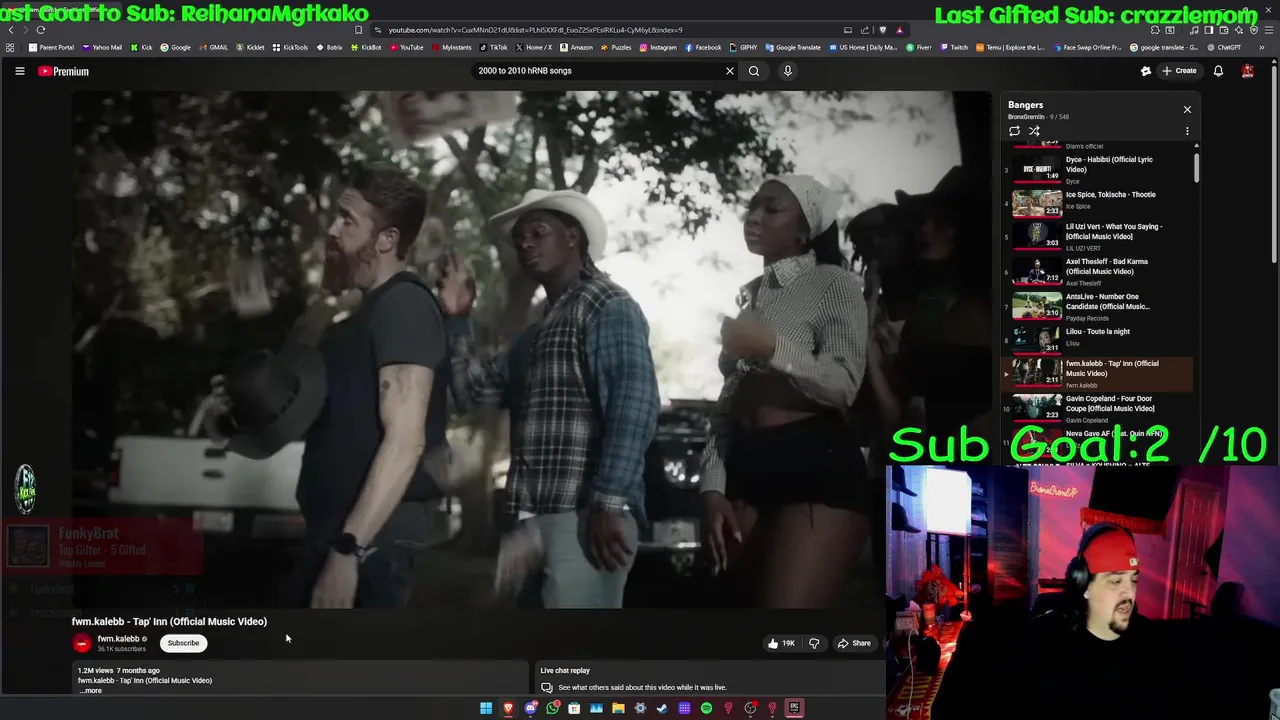Viewport: 1280px width, 720px height.
Task: Open the TikTok bookmark
Action: click(494, 47)
